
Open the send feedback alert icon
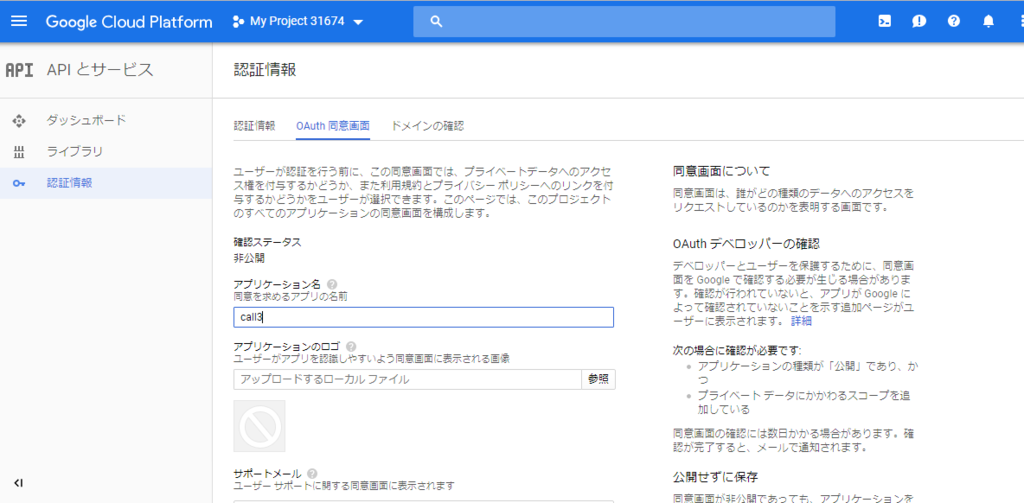click(x=919, y=21)
